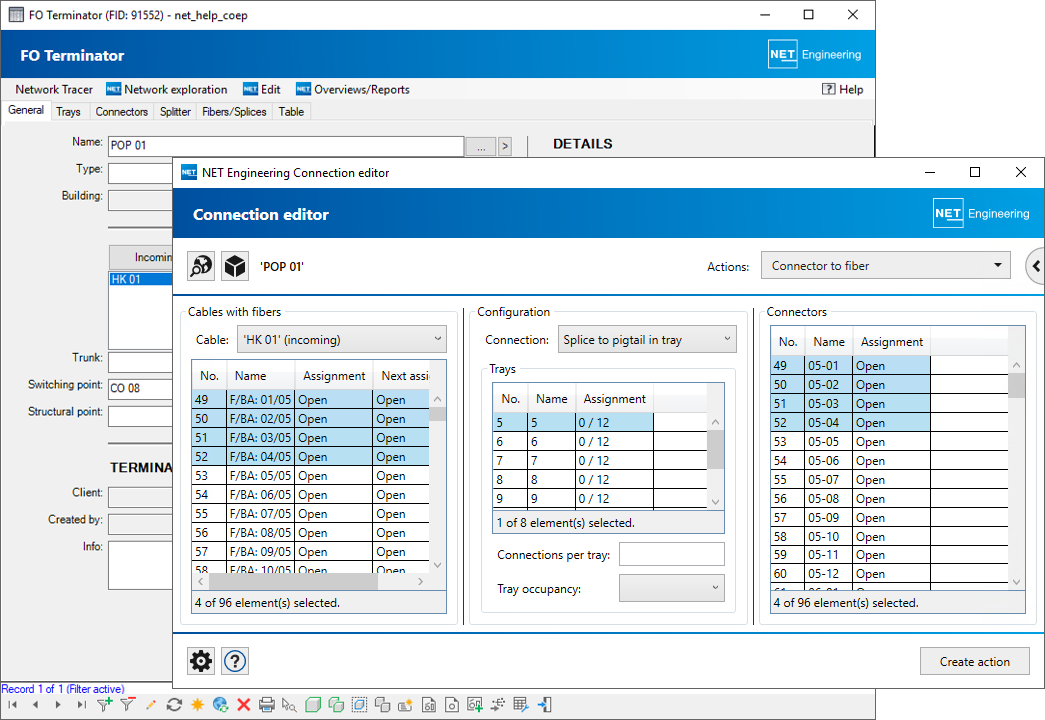
Task: Click the gray overlapping squares icon
Action: coord(383,705)
